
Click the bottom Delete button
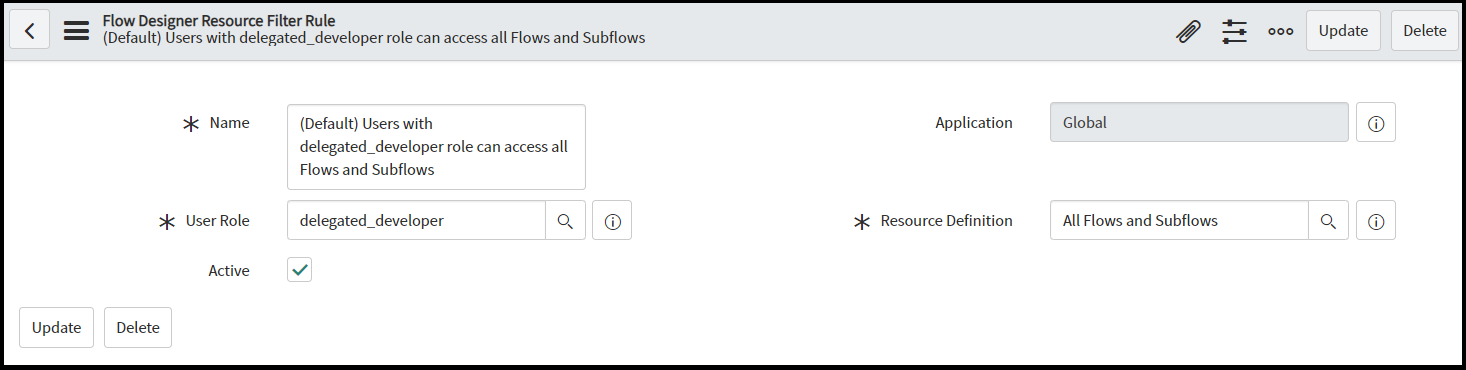point(138,327)
